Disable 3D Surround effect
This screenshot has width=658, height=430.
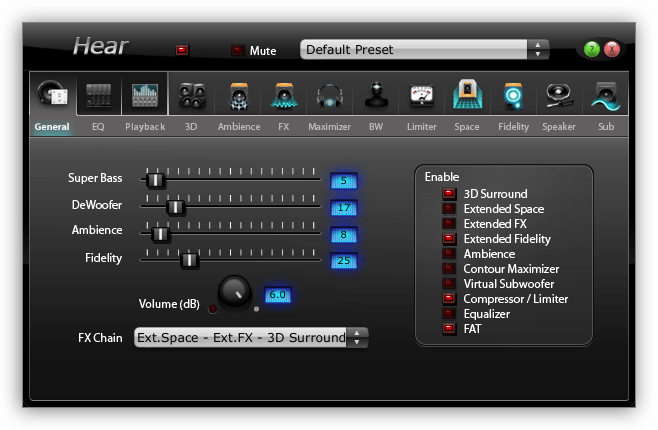click(448, 193)
